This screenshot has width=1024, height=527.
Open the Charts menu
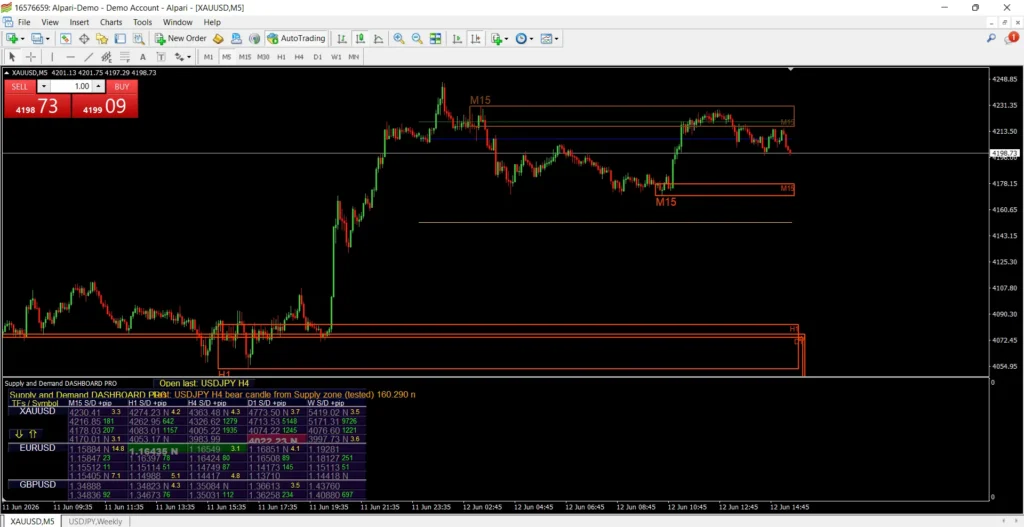(111, 22)
